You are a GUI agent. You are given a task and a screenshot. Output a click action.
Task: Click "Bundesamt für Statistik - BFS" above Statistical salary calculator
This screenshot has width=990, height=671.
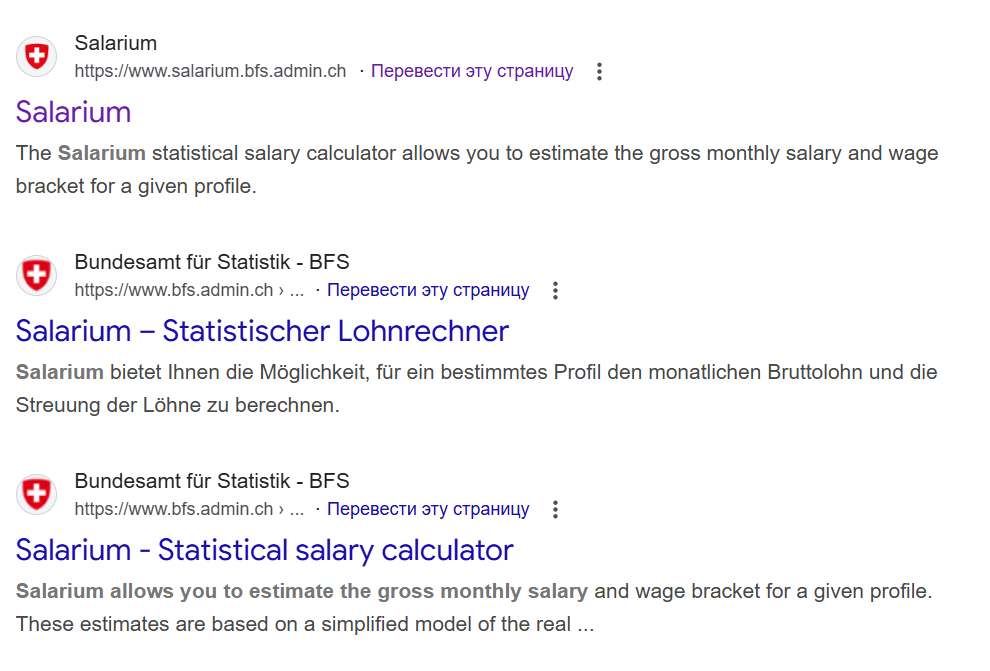[212, 481]
